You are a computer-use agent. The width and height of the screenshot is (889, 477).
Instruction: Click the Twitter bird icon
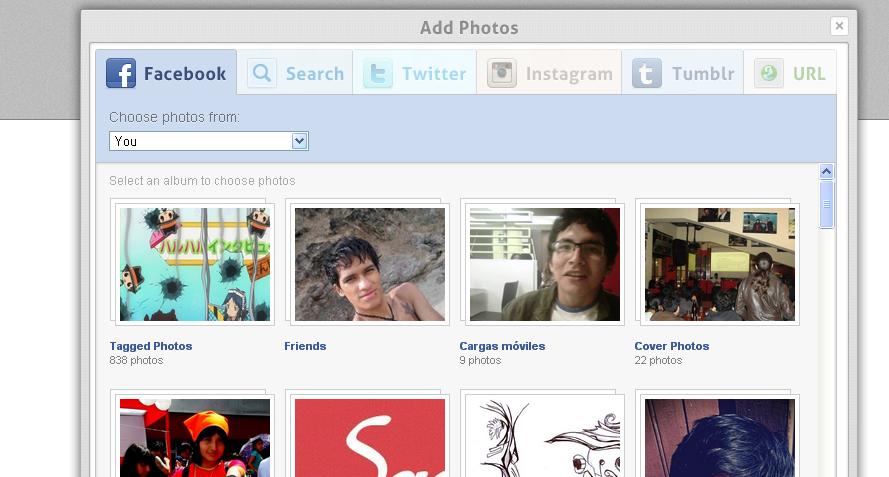click(x=378, y=73)
